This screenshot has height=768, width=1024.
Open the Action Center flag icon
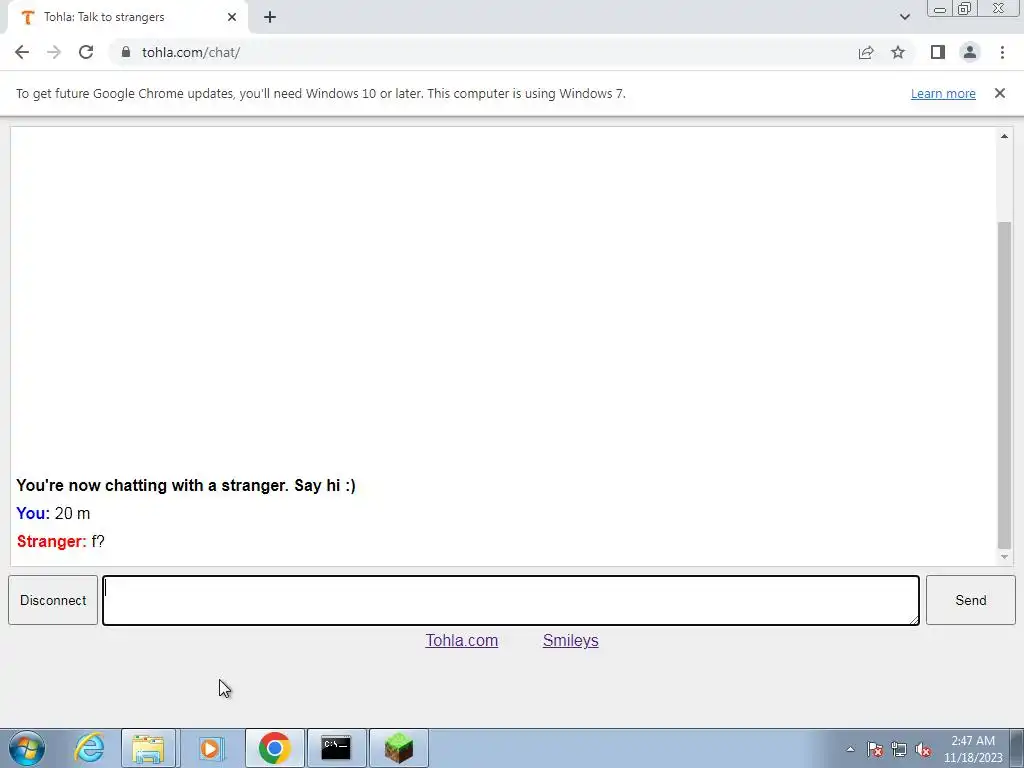point(875,749)
